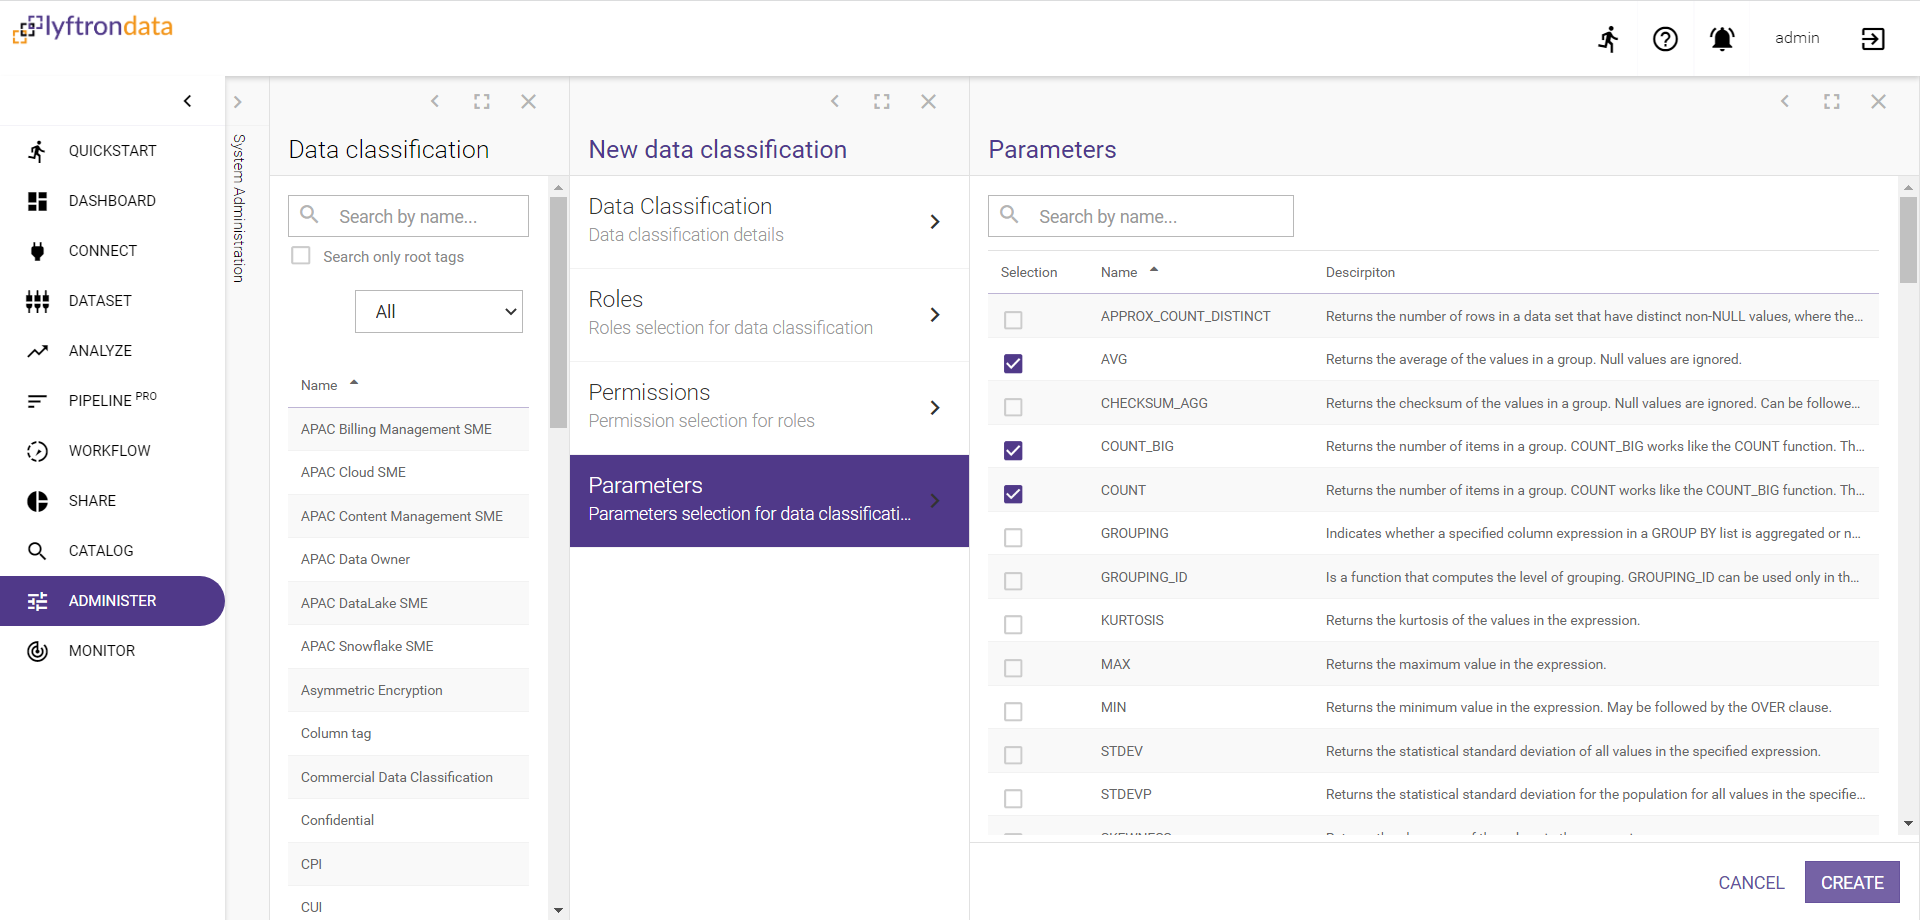Click the Quickstart sidebar icon

click(37, 151)
